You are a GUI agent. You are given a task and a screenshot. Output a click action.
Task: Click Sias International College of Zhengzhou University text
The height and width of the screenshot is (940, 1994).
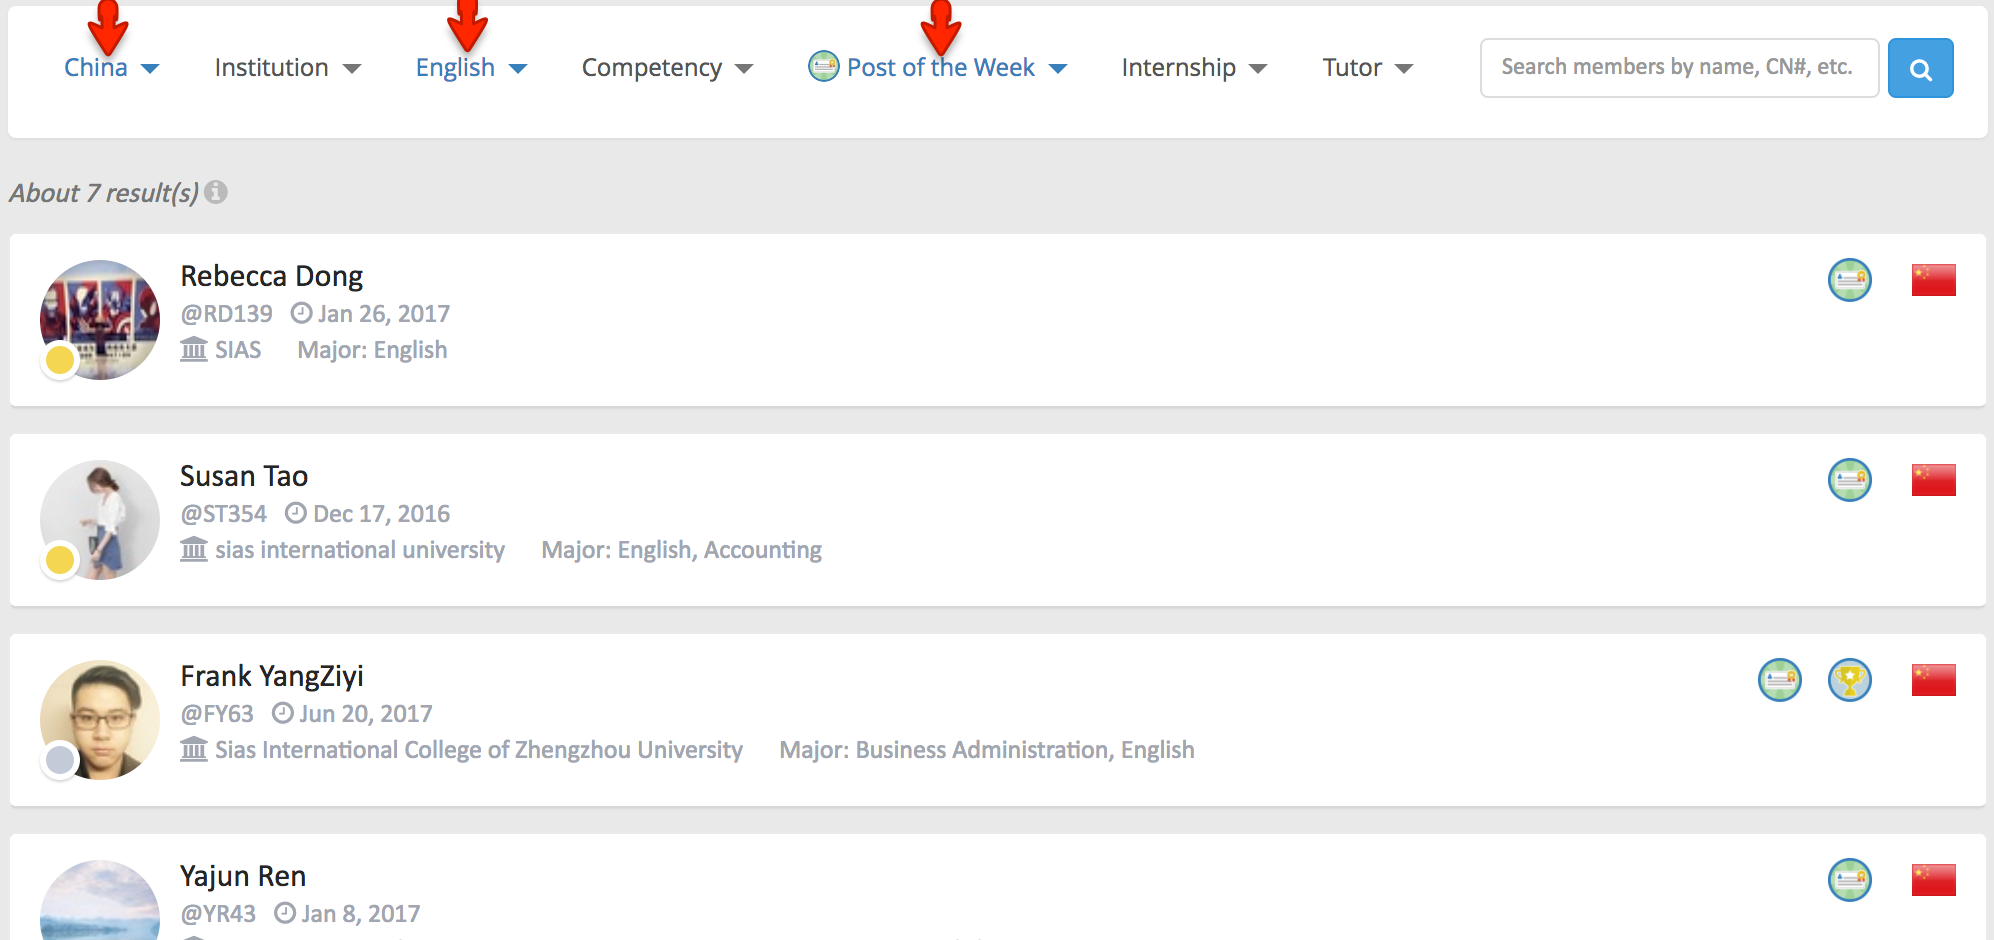pyautogui.click(x=479, y=750)
